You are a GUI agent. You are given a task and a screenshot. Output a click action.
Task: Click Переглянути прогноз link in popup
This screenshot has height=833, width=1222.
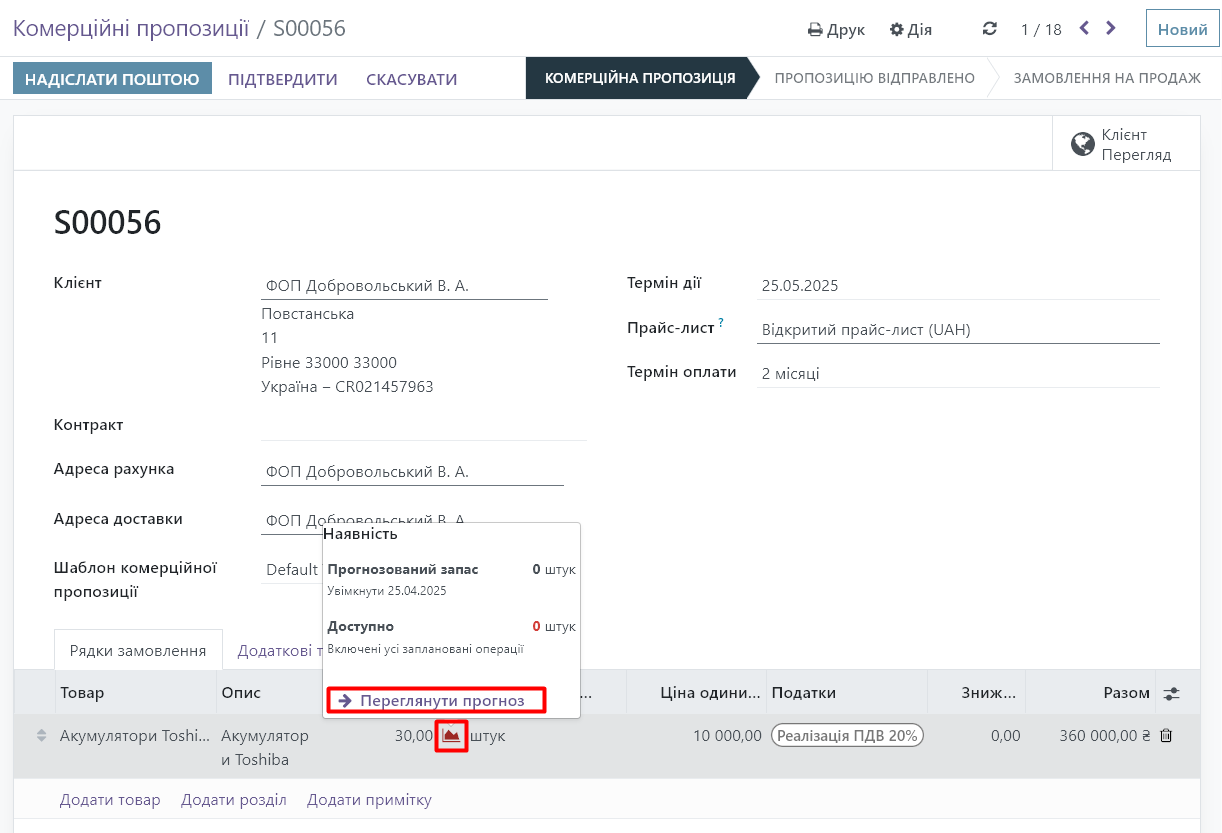click(x=436, y=700)
